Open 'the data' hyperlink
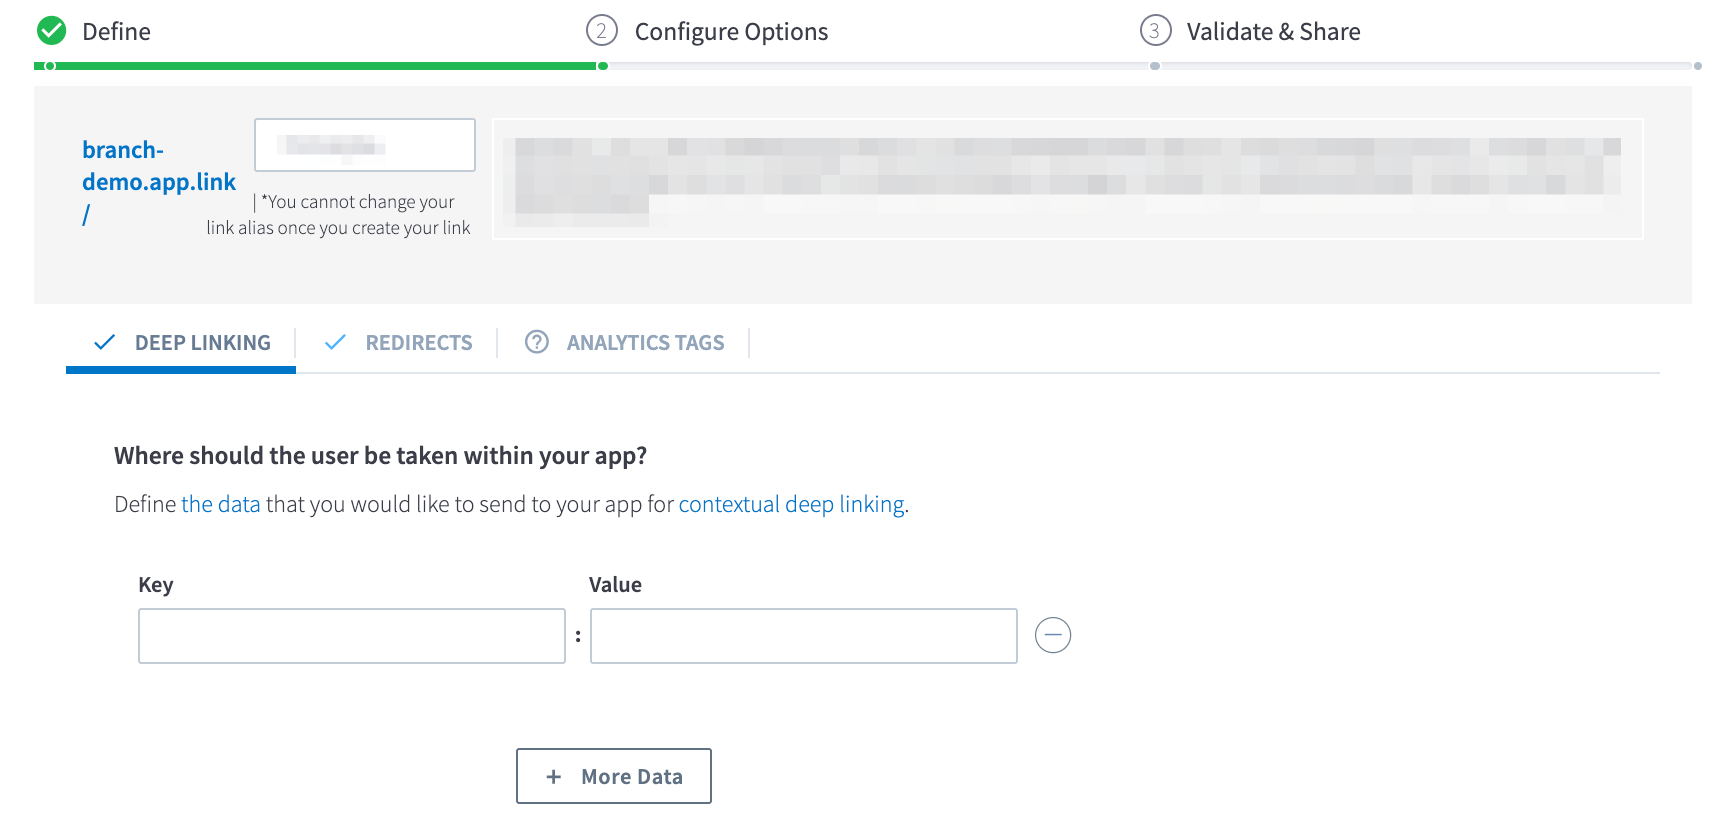 220,504
